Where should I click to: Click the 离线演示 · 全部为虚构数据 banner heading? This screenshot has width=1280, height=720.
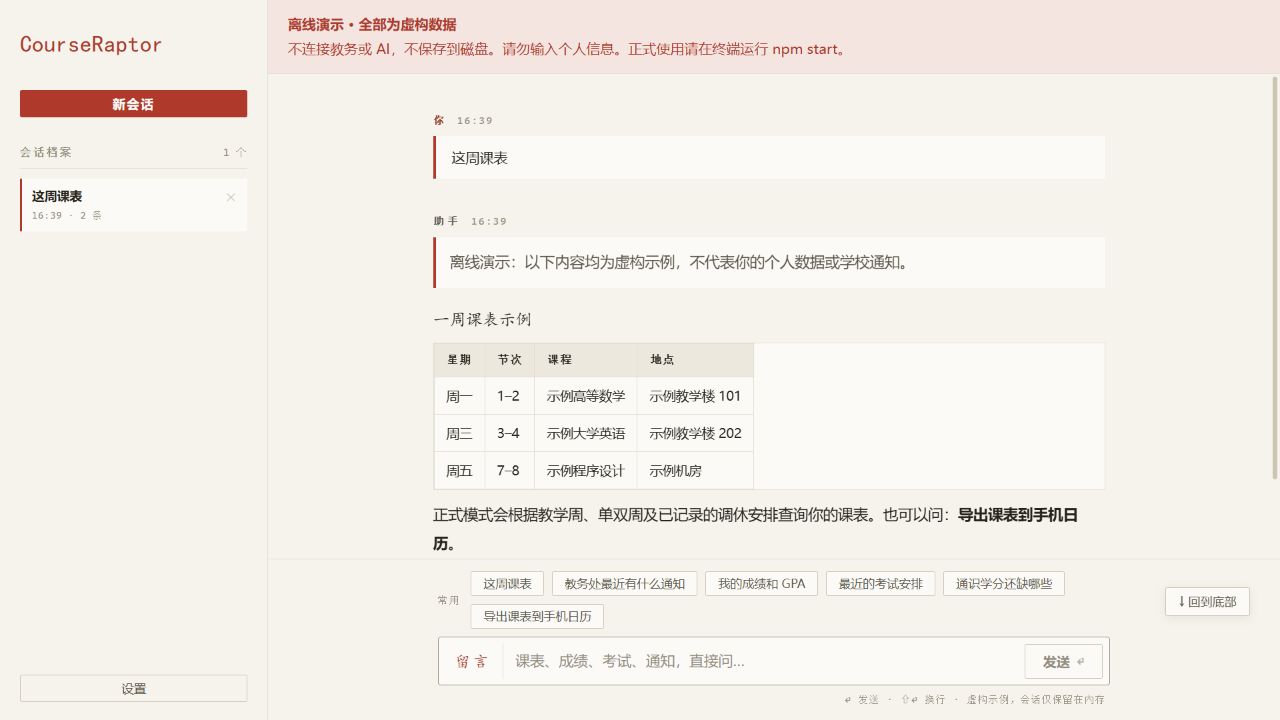pos(372,24)
